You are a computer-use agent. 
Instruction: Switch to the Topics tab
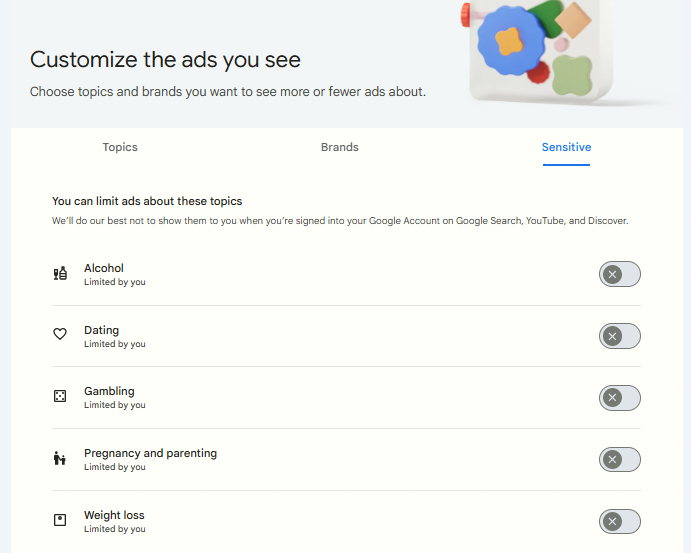point(120,147)
